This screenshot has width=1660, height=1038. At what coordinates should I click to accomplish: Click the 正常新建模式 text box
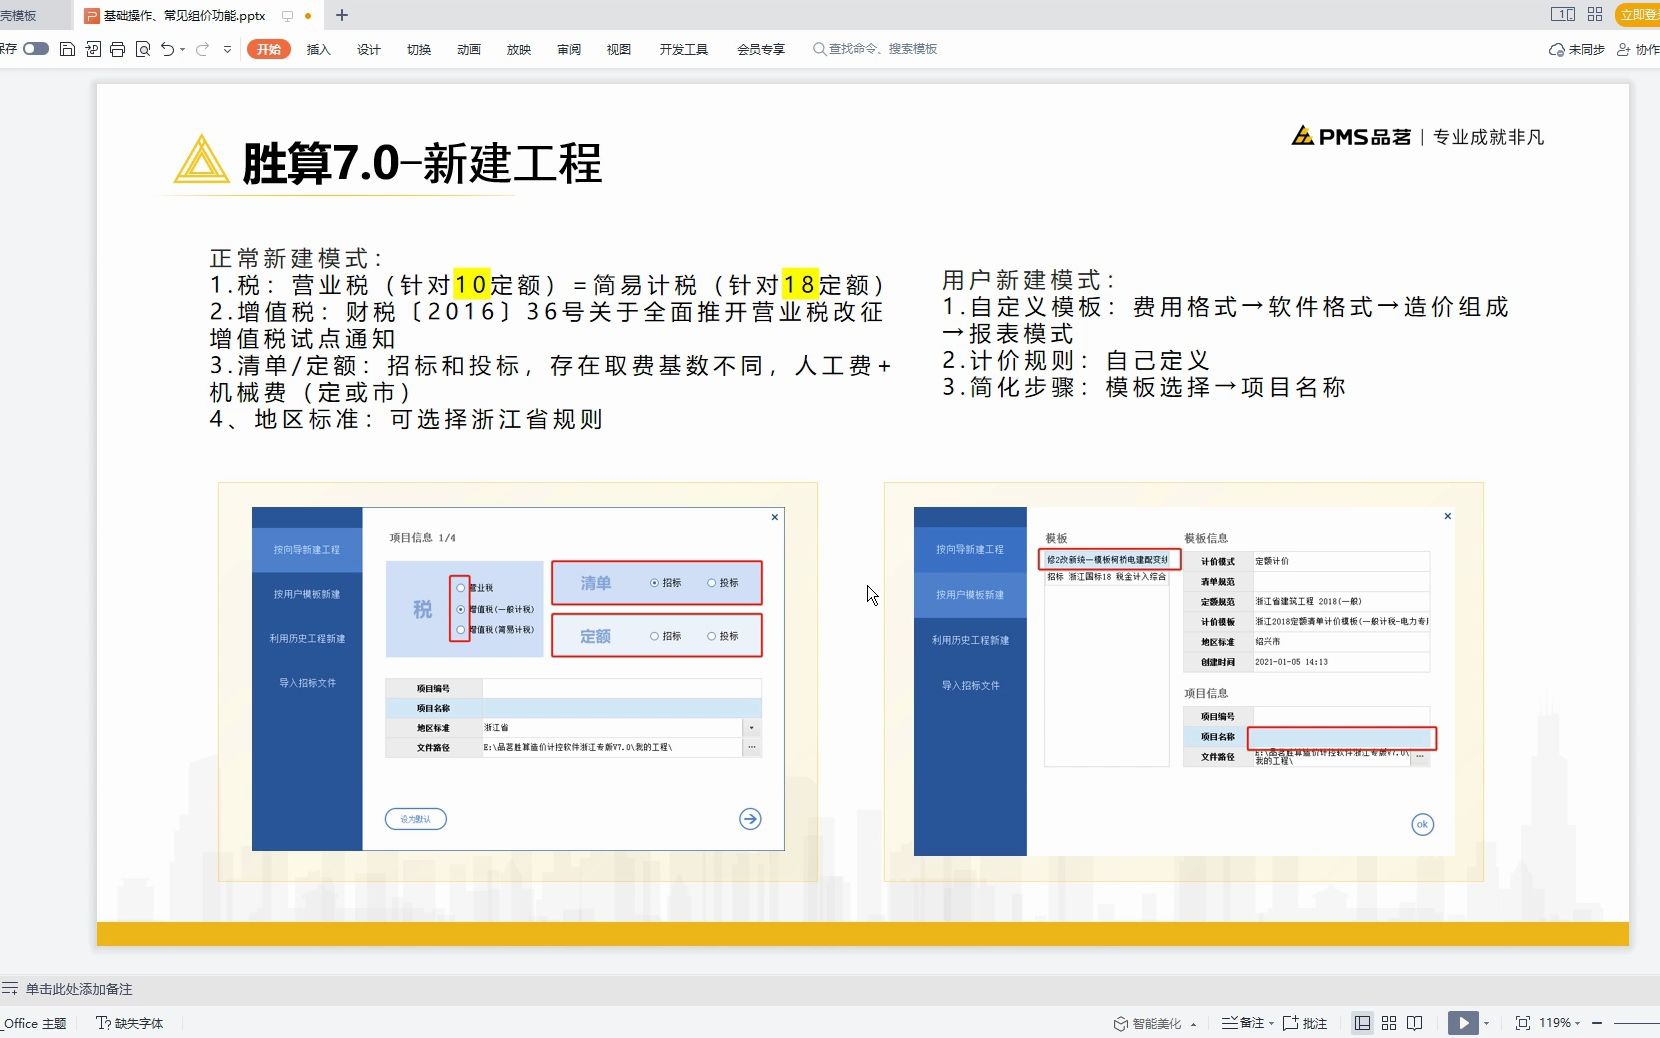(x=549, y=339)
